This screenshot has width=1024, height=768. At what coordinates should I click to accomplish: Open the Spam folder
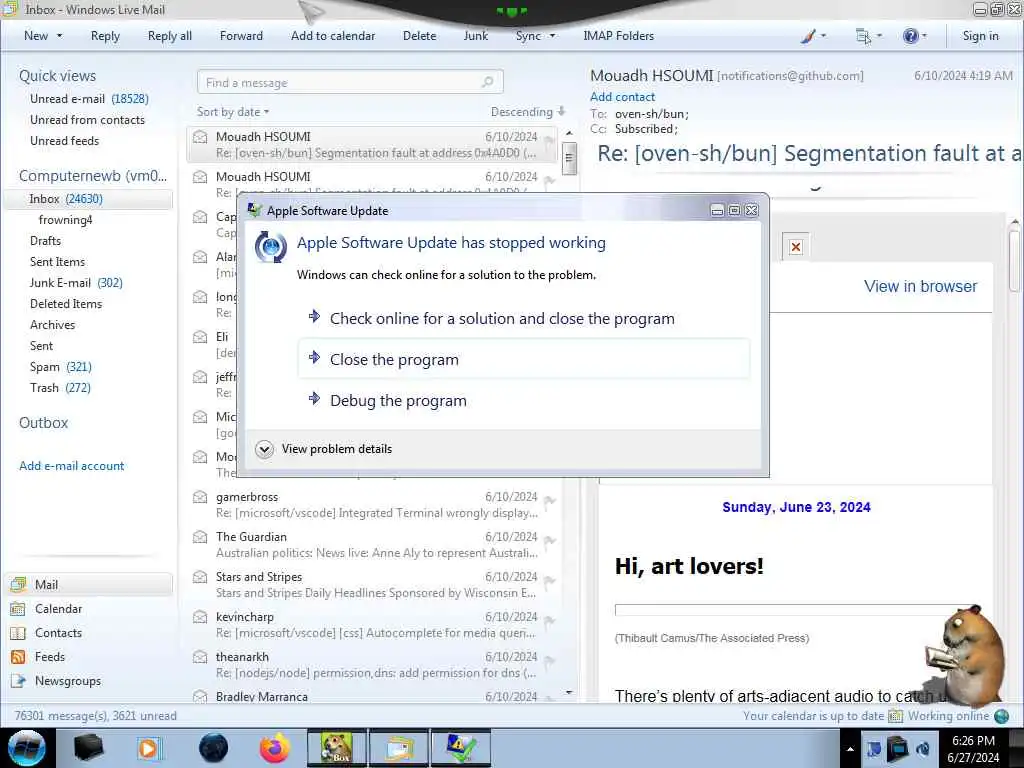click(x=60, y=366)
